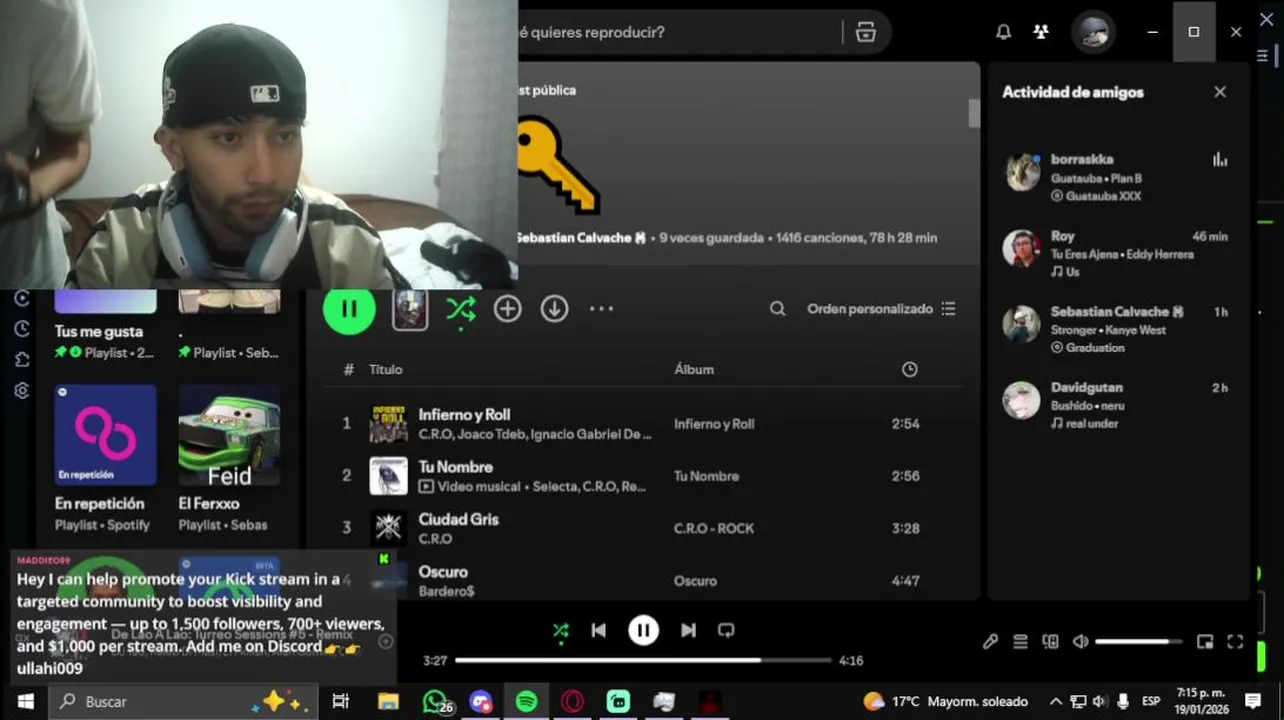The height and width of the screenshot is (720, 1284).
Task: Open Sebastian Calvache's activity entry
Action: [x=1116, y=330]
